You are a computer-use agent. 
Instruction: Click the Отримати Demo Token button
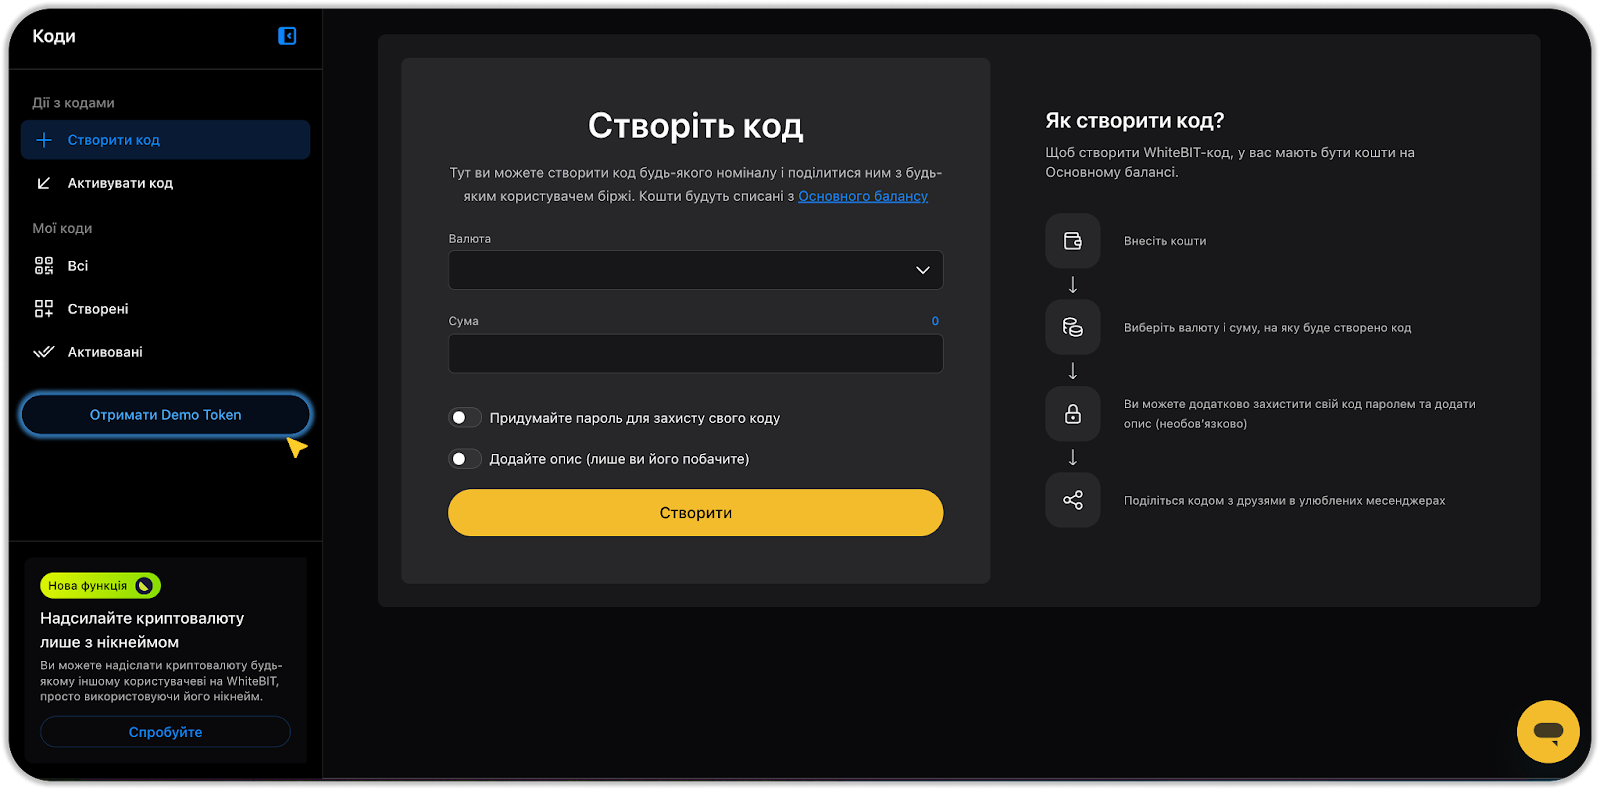click(166, 415)
